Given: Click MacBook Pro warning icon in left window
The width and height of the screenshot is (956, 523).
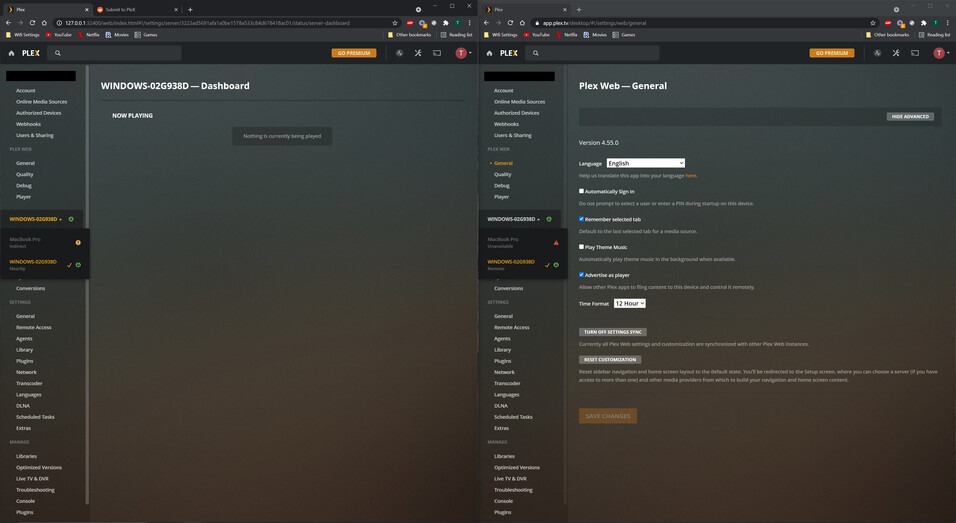Looking at the screenshot, I should pyautogui.click(x=78, y=243).
